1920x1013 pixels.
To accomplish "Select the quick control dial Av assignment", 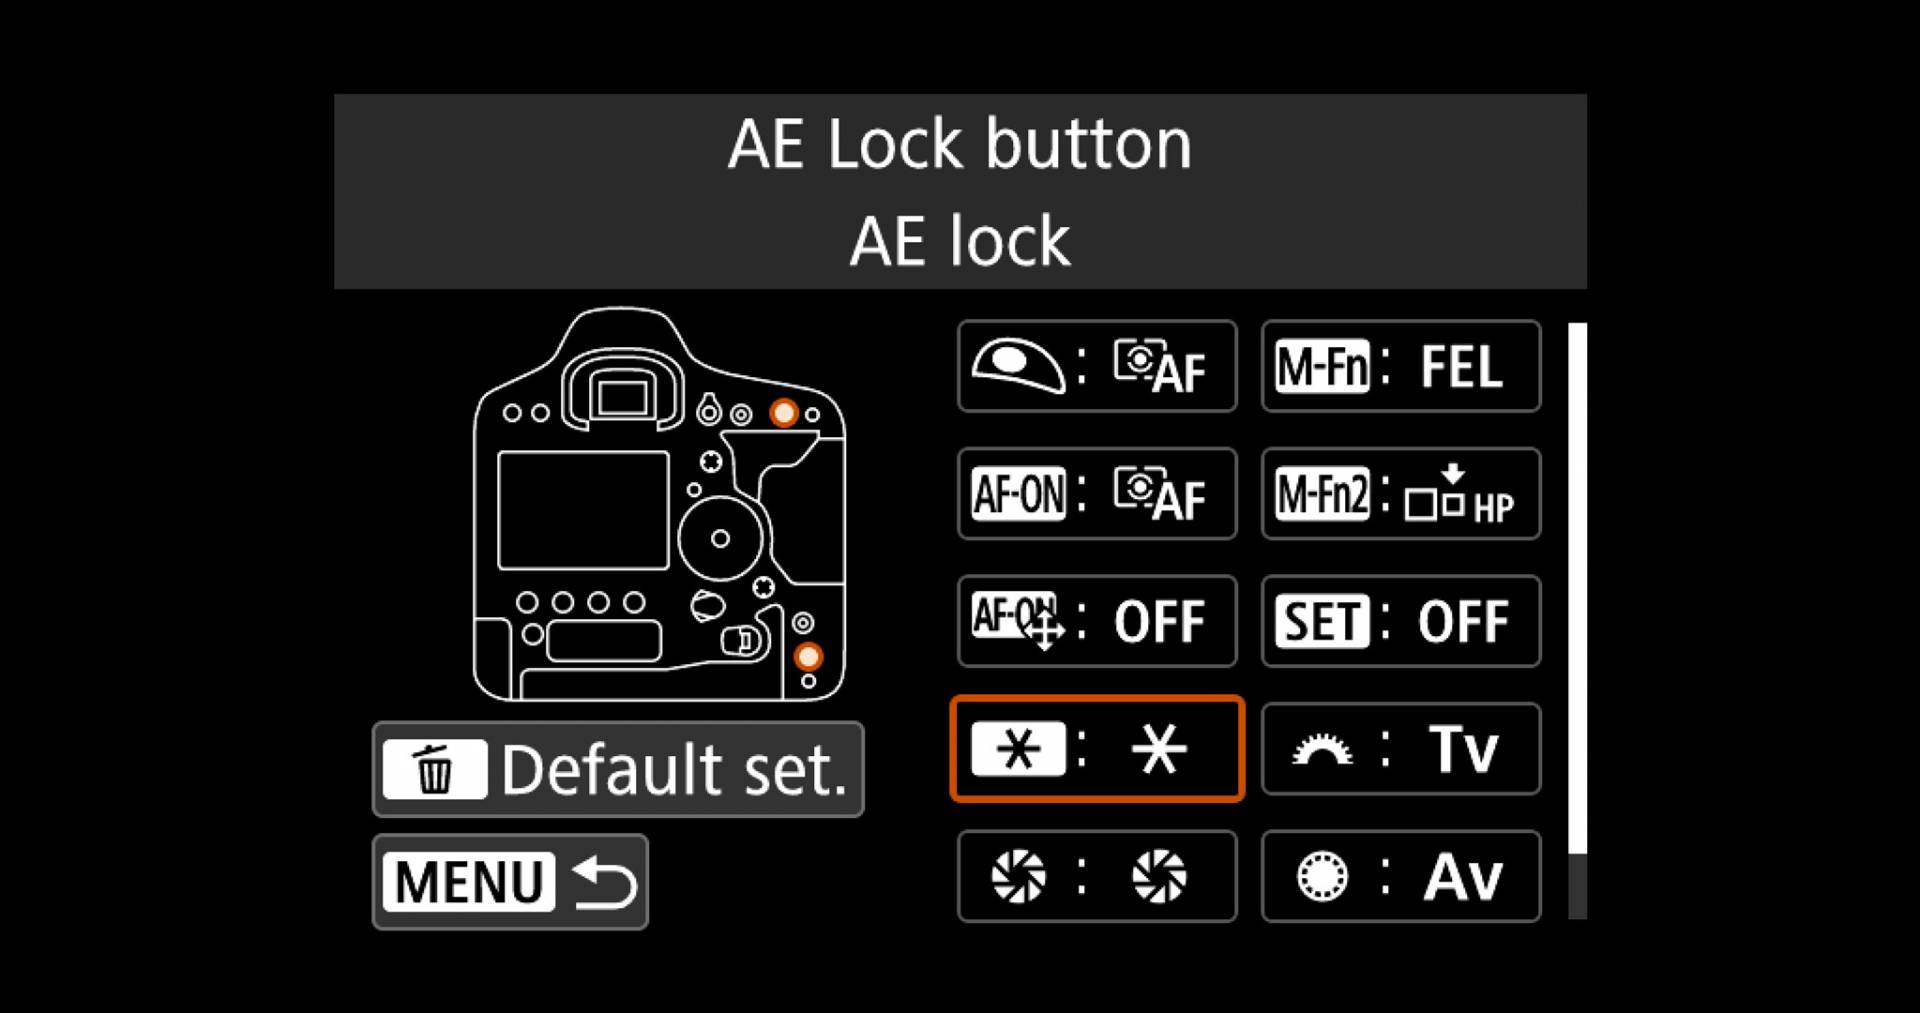I will point(1401,877).
